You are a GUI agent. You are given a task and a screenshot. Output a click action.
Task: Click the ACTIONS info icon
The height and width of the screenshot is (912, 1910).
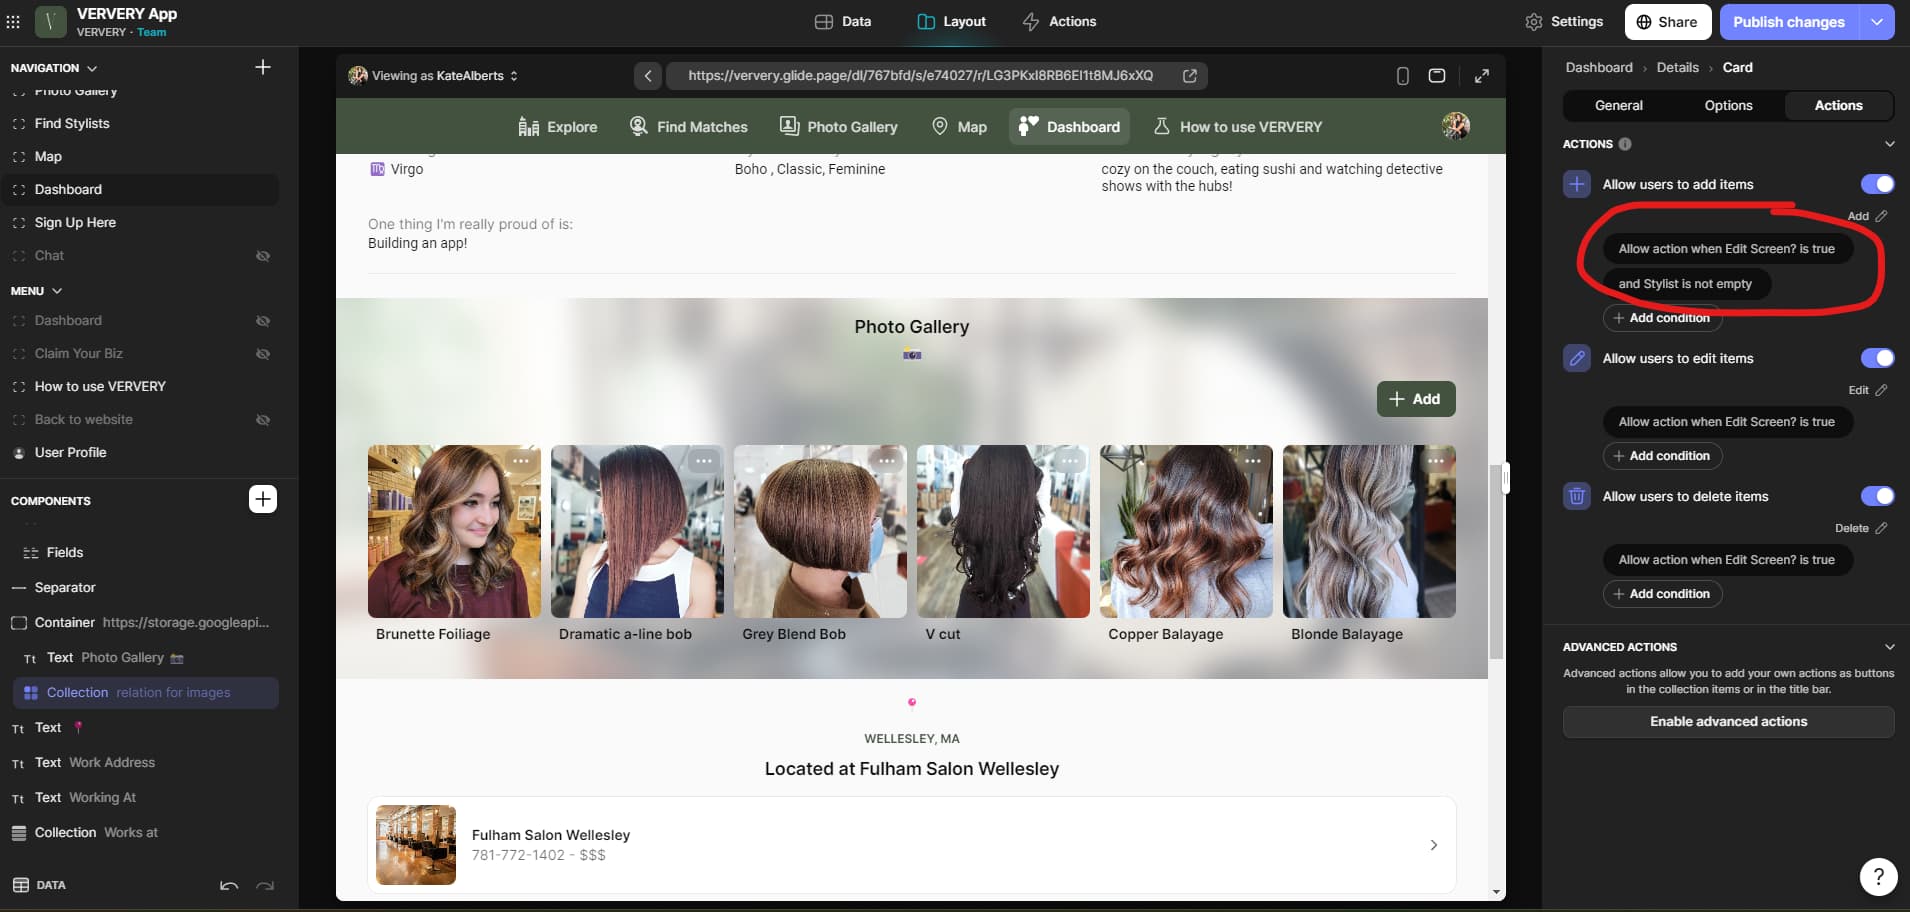(1625, 144)
